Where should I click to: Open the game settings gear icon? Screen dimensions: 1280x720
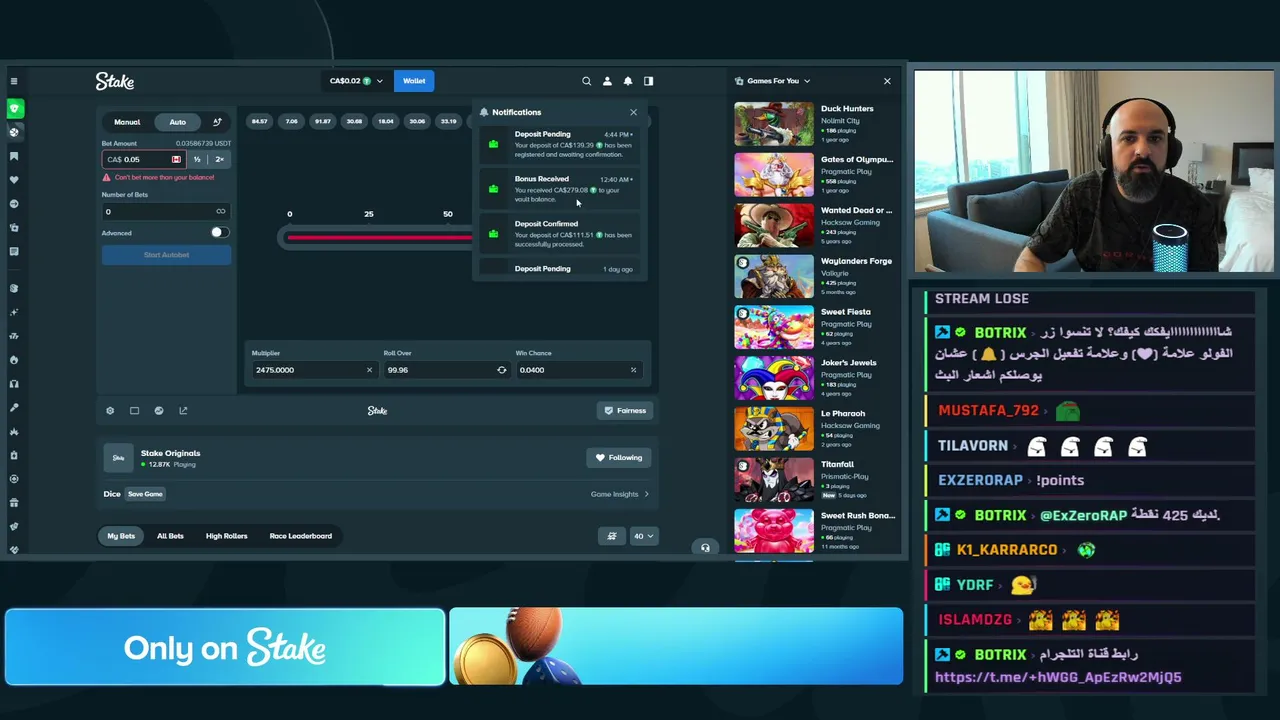click(110, 410)
